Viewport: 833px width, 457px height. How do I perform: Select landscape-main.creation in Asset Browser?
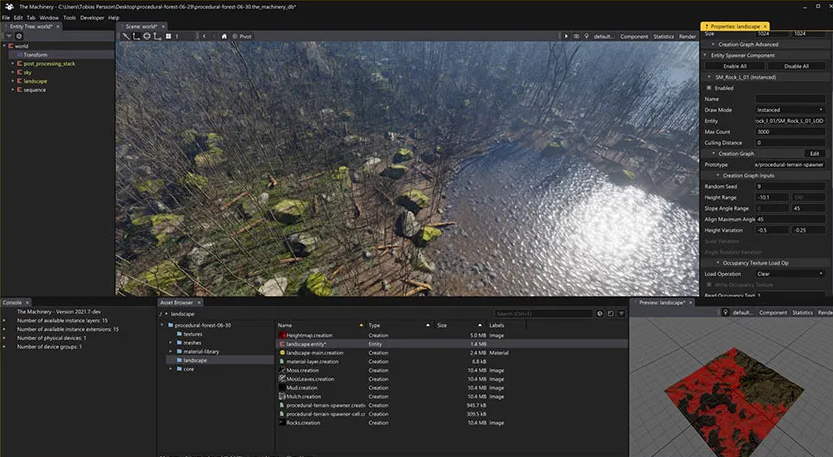point(314,352)
